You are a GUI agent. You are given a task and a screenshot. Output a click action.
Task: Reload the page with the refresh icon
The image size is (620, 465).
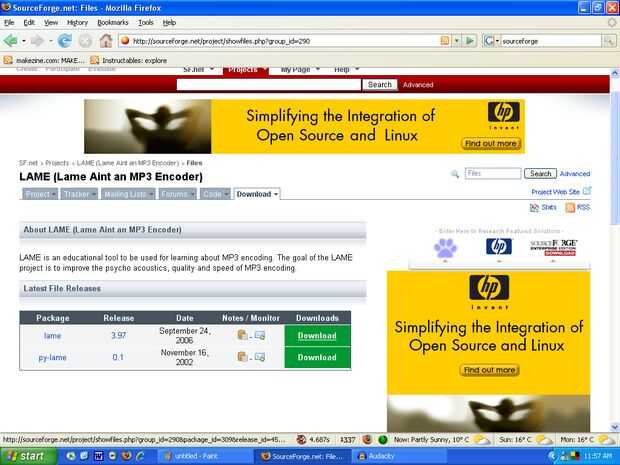[x=64, y=40]
